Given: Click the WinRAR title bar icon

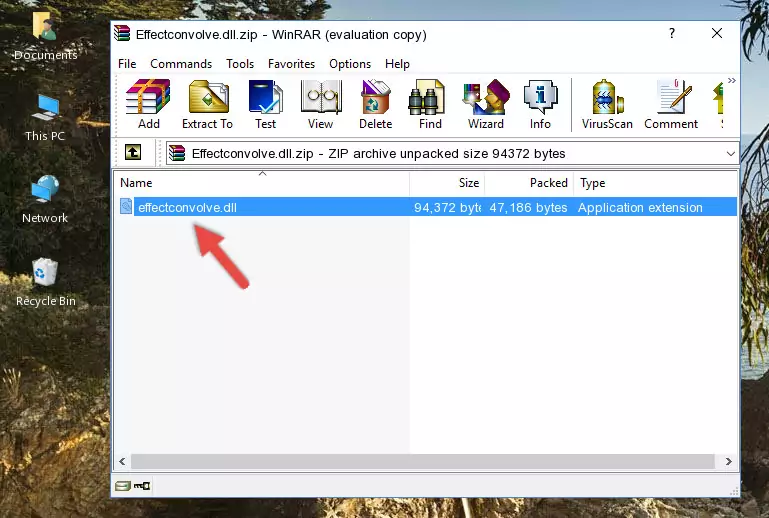Looking at the screenshot, I should [122, 34].
